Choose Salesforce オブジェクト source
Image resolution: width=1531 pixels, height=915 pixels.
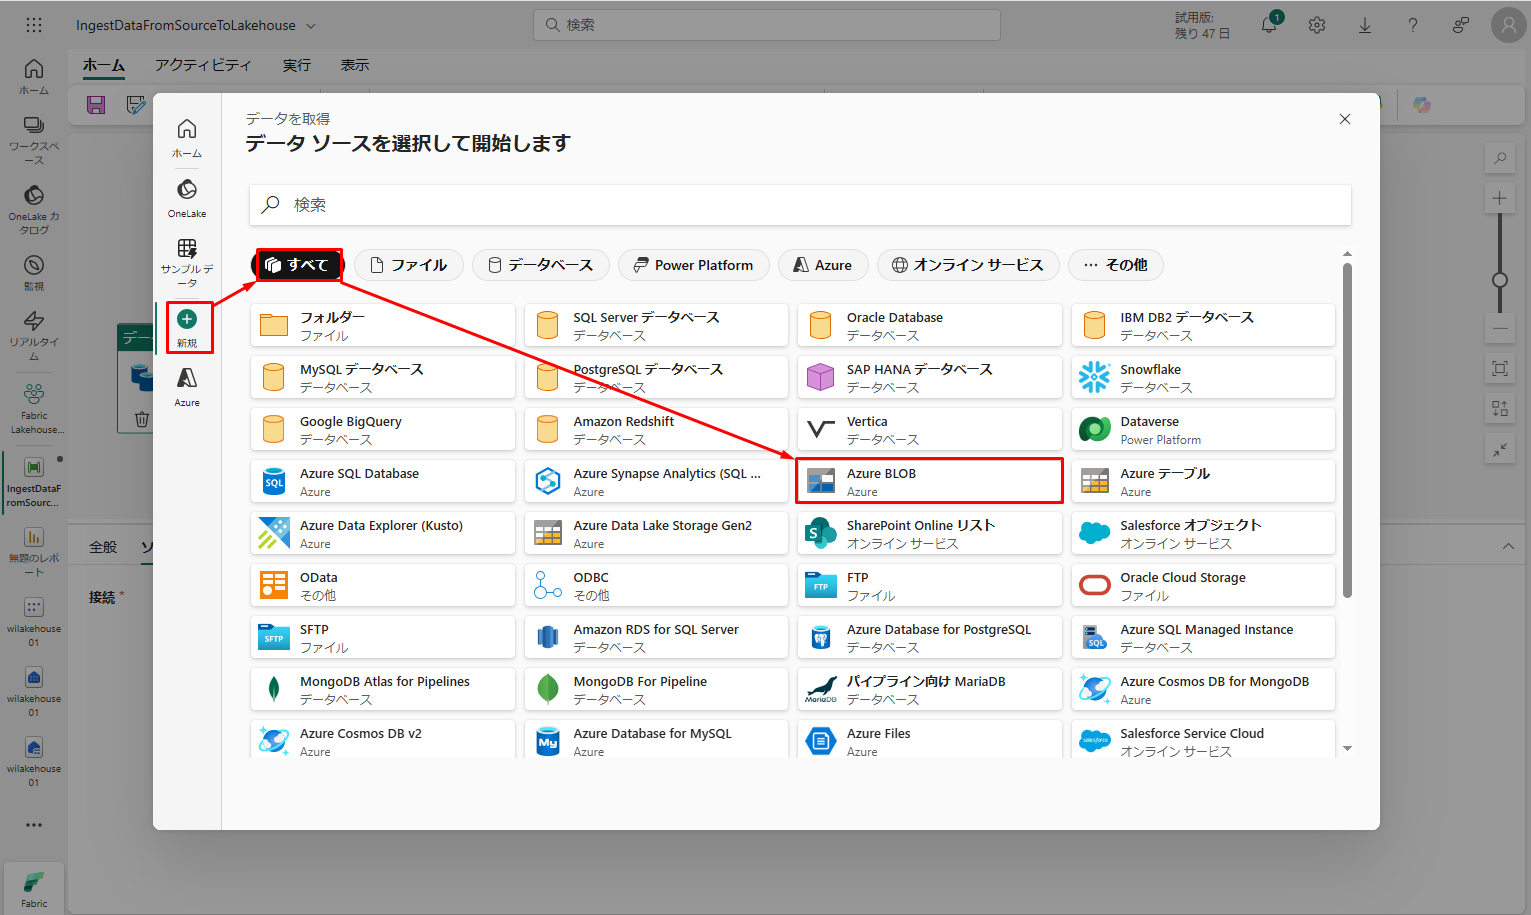1203,533
